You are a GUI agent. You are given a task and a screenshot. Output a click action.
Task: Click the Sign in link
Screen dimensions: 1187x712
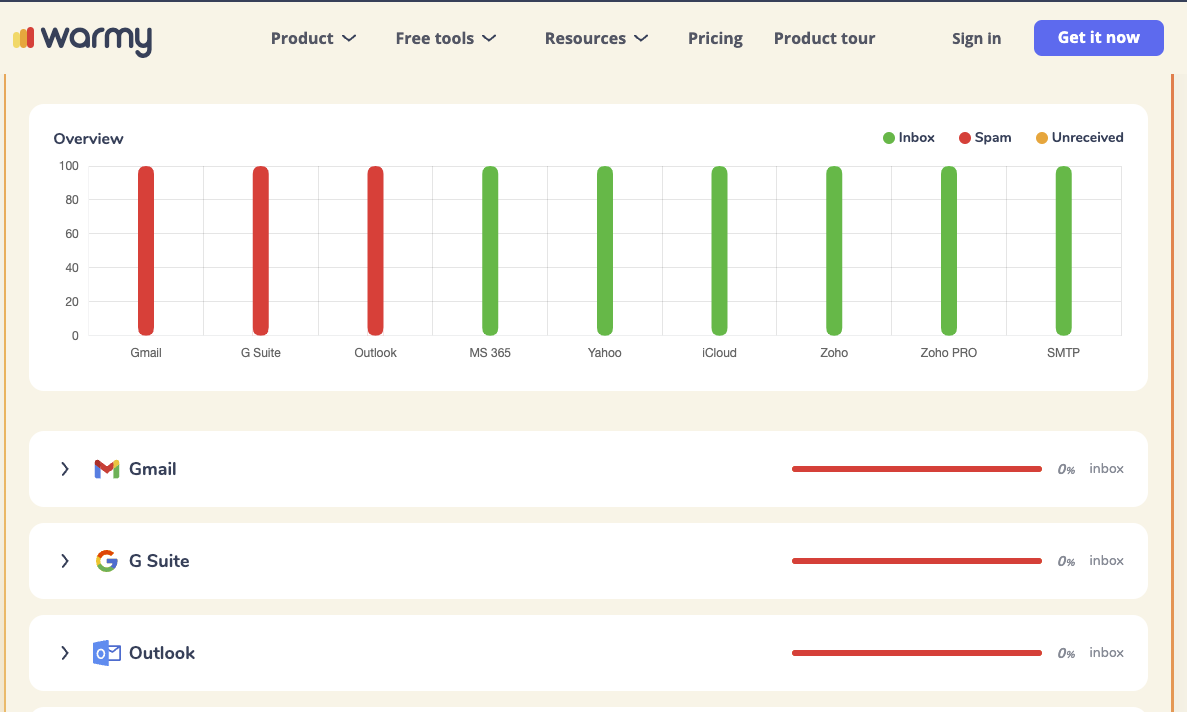[976, 39]
